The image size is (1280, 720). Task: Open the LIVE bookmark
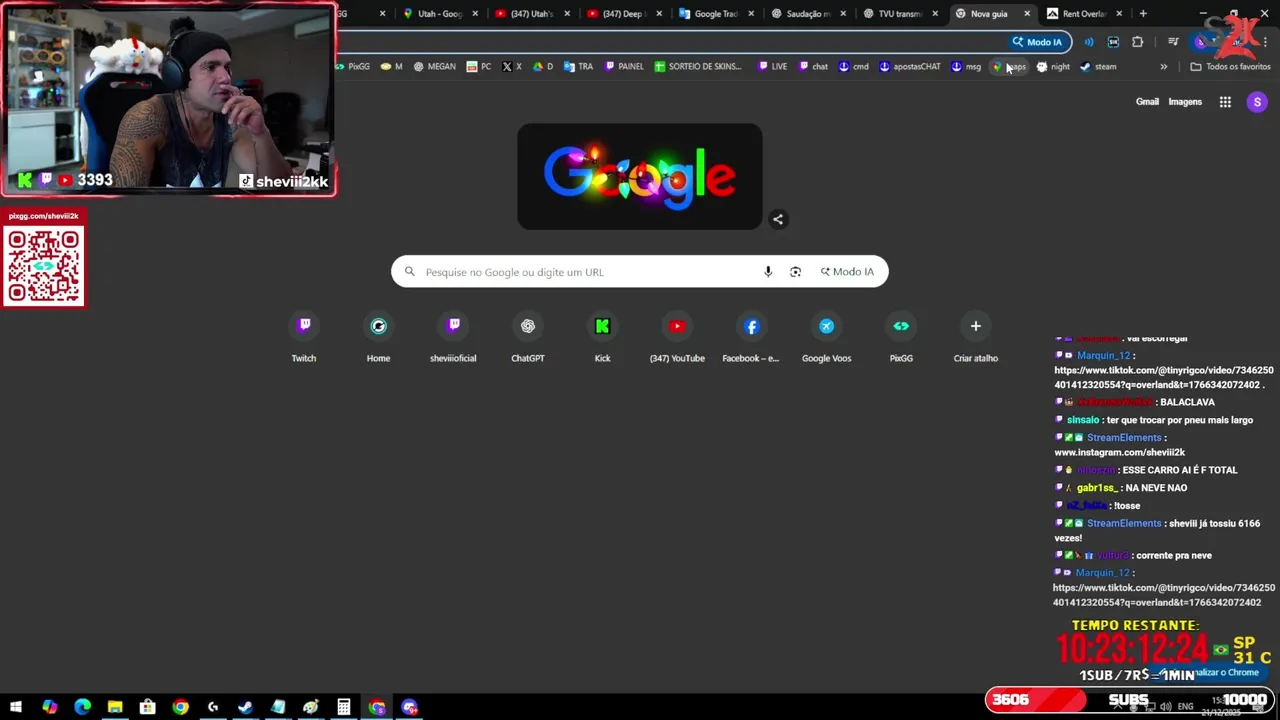[772, 67]
